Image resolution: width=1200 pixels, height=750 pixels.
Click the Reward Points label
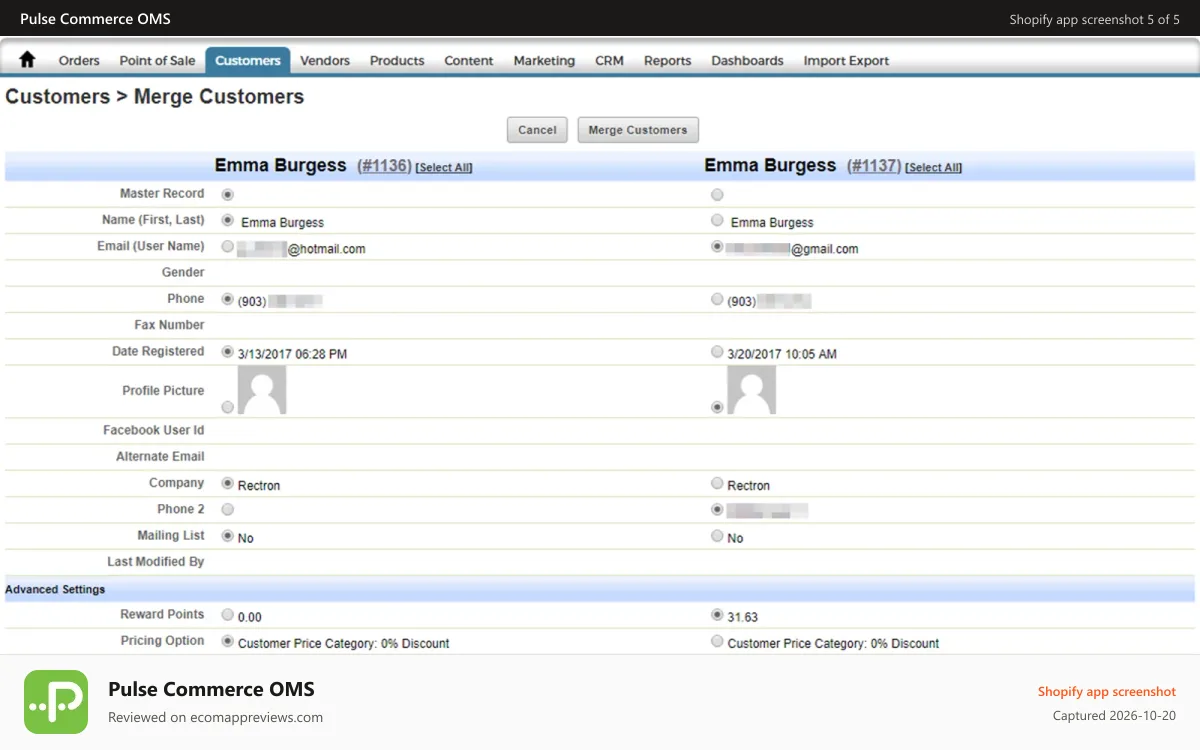162,615
